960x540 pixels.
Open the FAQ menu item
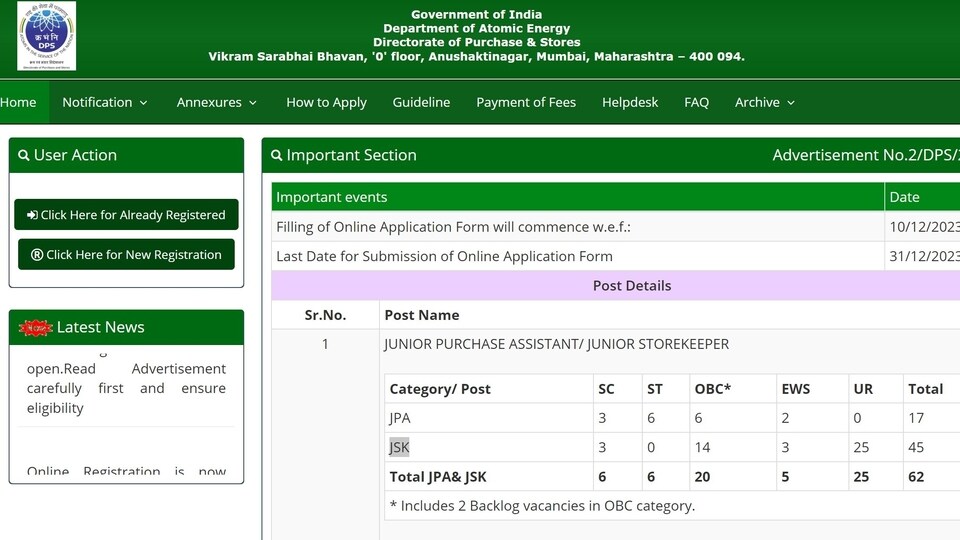696,102
